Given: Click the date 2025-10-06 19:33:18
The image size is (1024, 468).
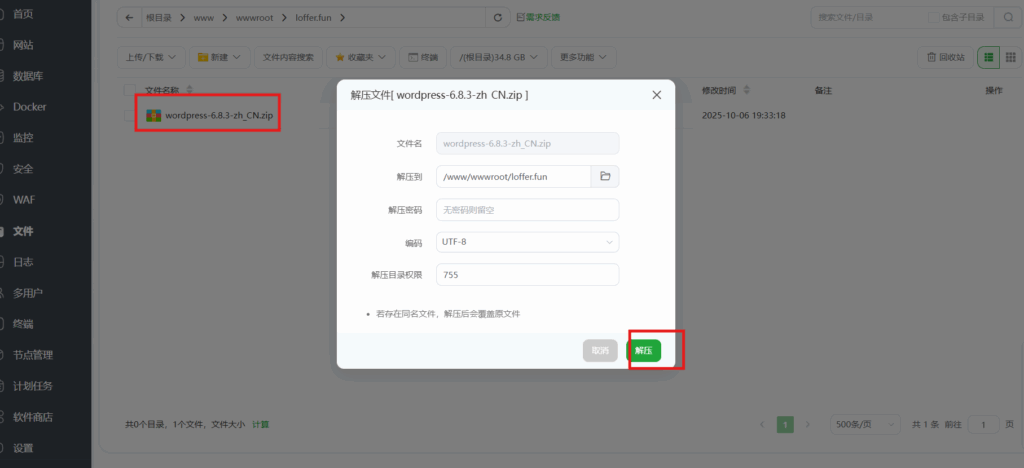Looking at the screenshot, I should coord(743,116).
